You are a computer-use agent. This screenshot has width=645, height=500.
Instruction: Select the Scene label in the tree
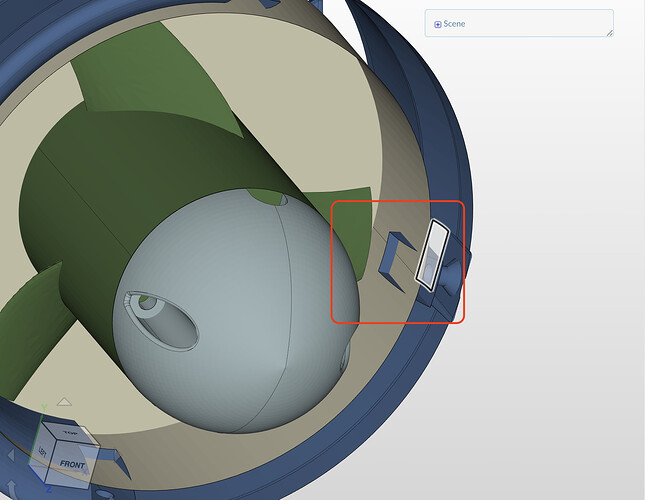454,24
